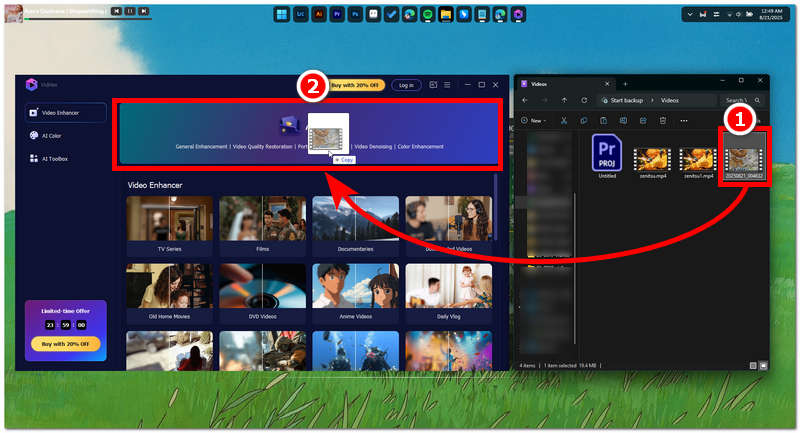This screenshot has height=433, width=800.
Task: Select the zenitsu1.mp4 video file
Action: (x=698, y=163)
